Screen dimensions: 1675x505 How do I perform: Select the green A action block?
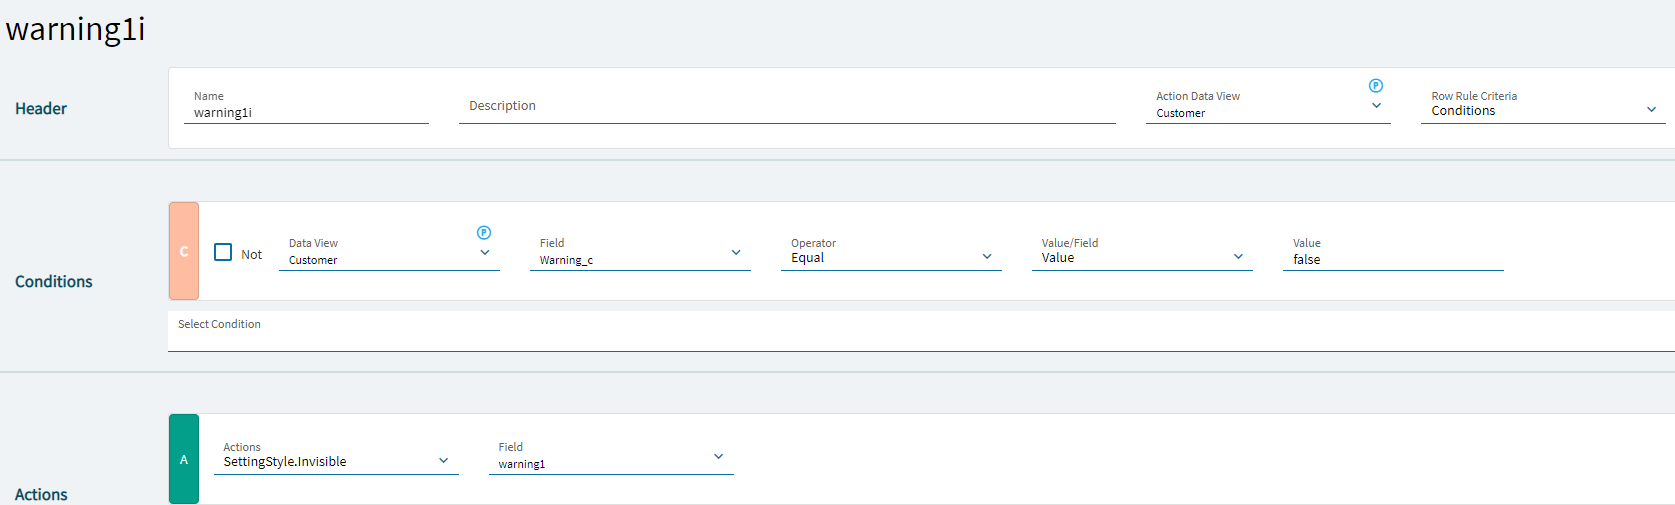point(184,459)
